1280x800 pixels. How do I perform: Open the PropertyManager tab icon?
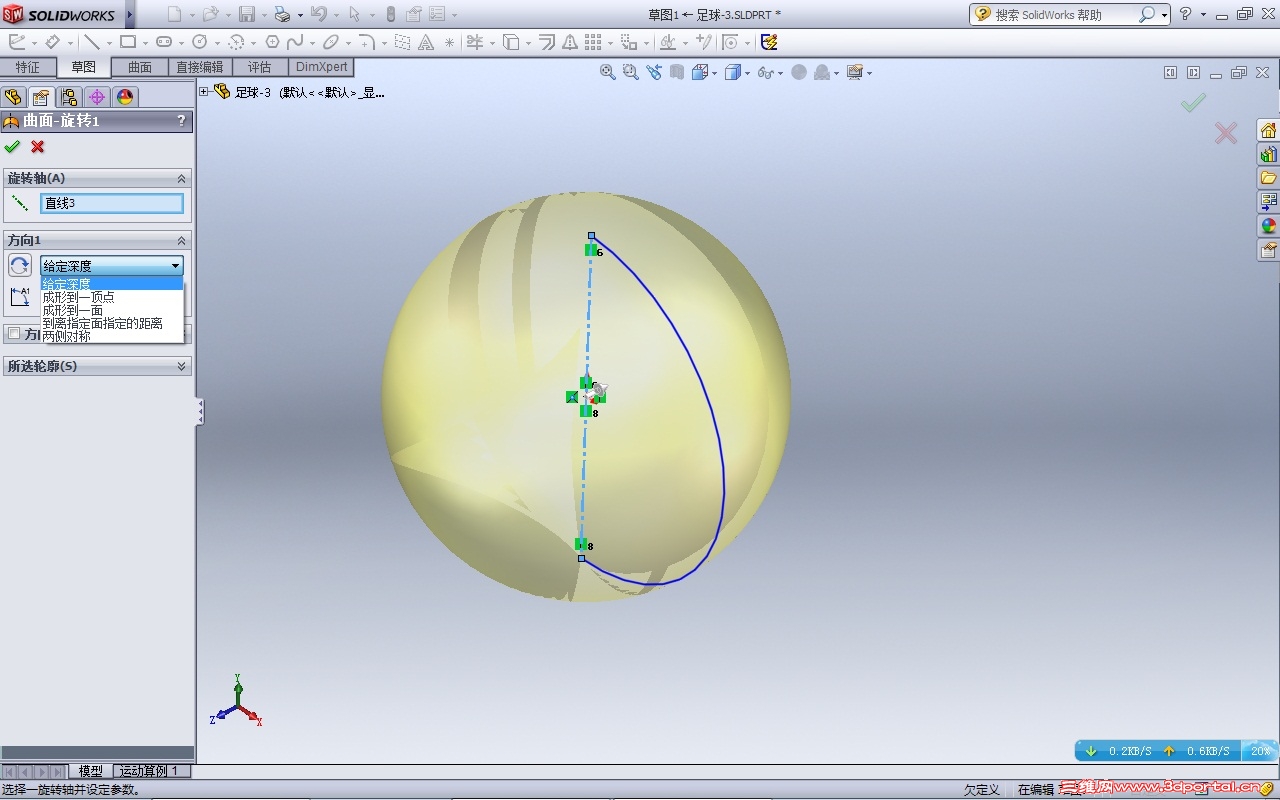point(40,97)
